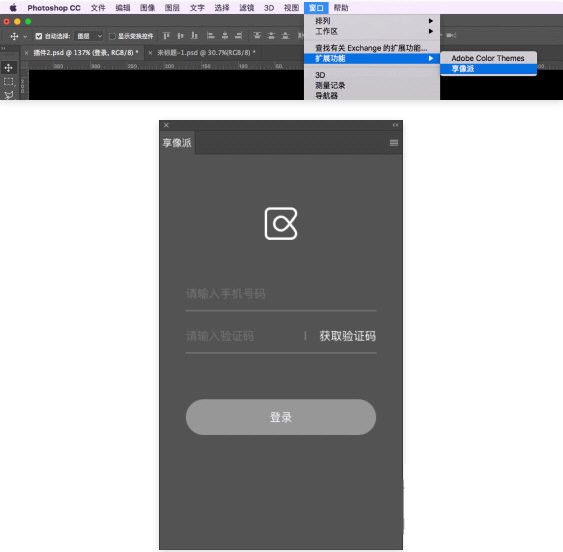The width and height of the screenshot is (563, 552).
Task: Choose 3D in the 窗口 menu
Action: (372, 75)
